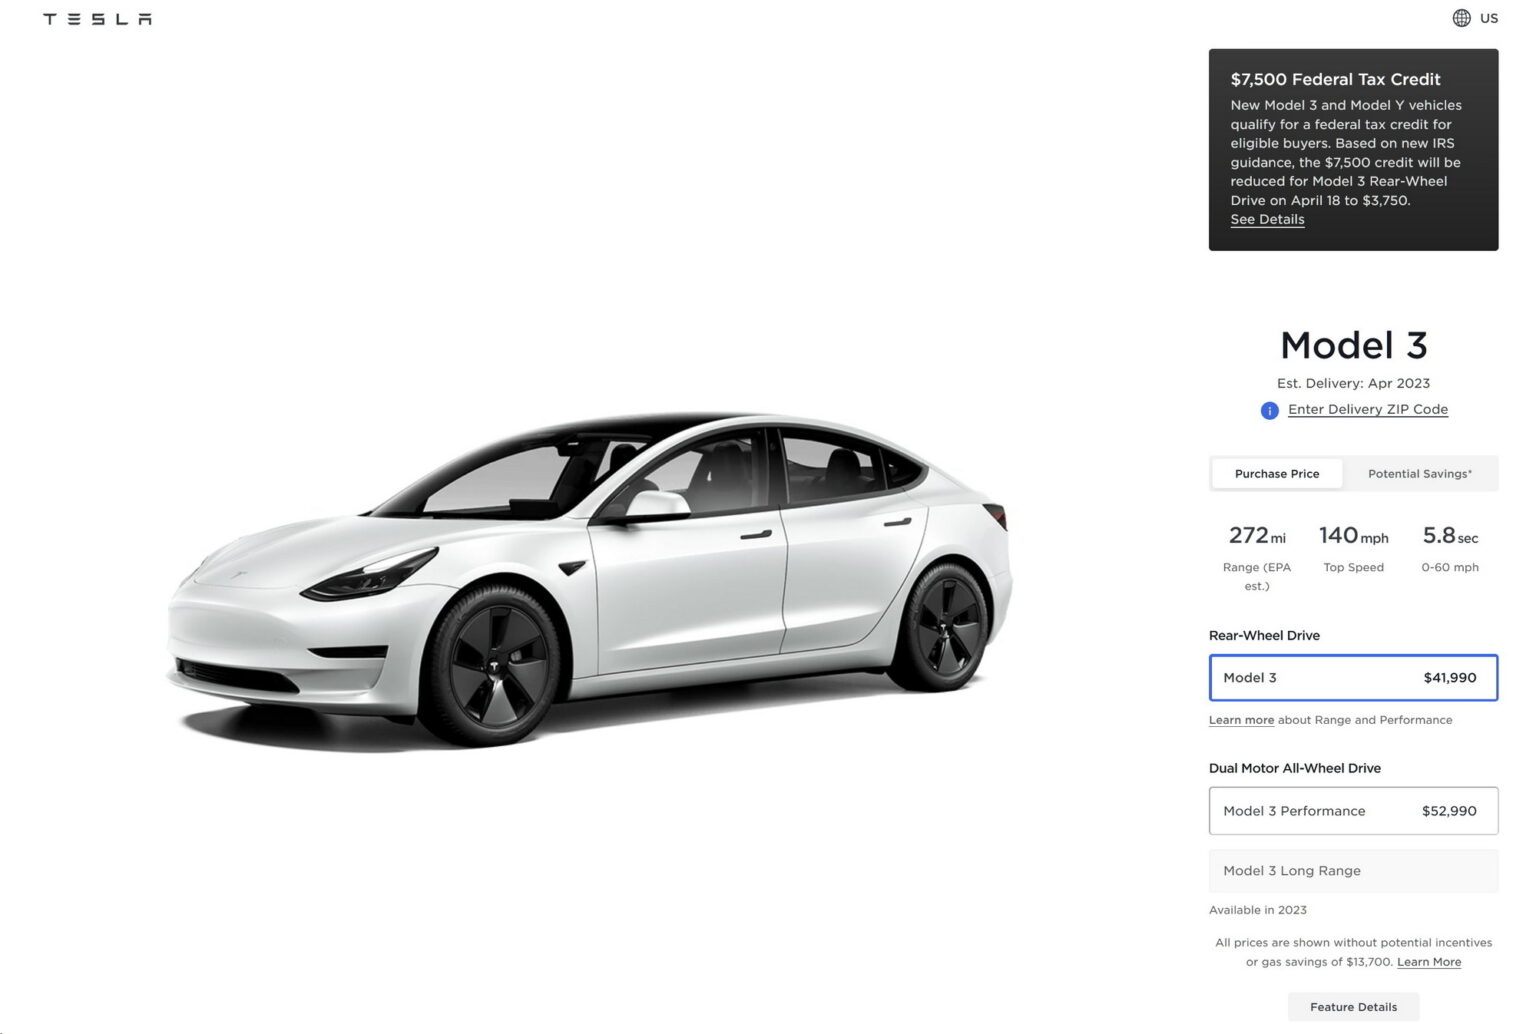Open See Details for the federal tax credit
This screenshot has width=1536, height=1034.
click(1267, 219)
